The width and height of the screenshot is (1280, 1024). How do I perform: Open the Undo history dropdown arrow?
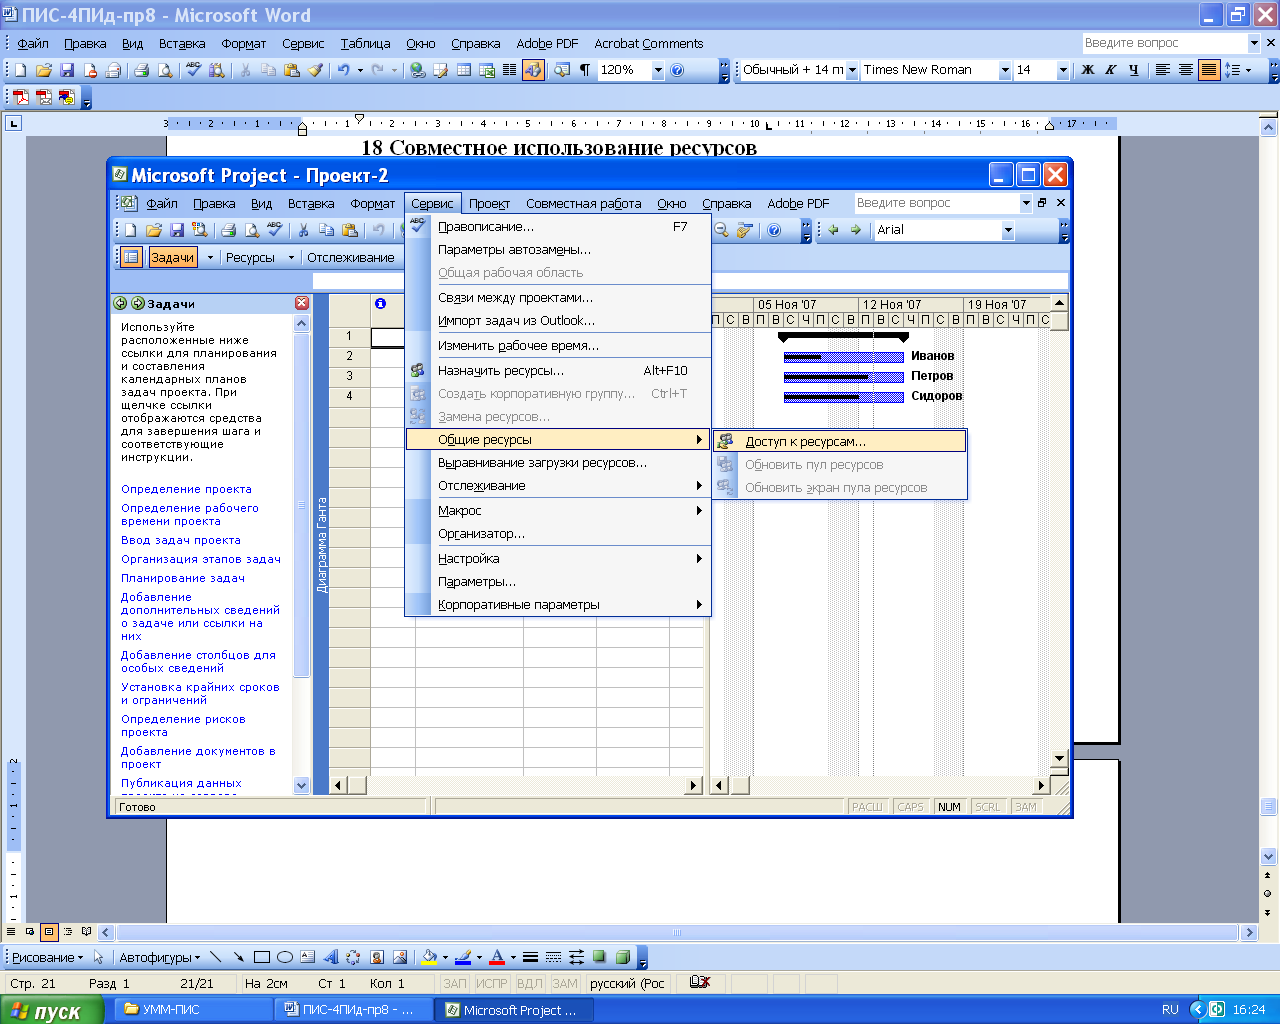tap(360, 70)
